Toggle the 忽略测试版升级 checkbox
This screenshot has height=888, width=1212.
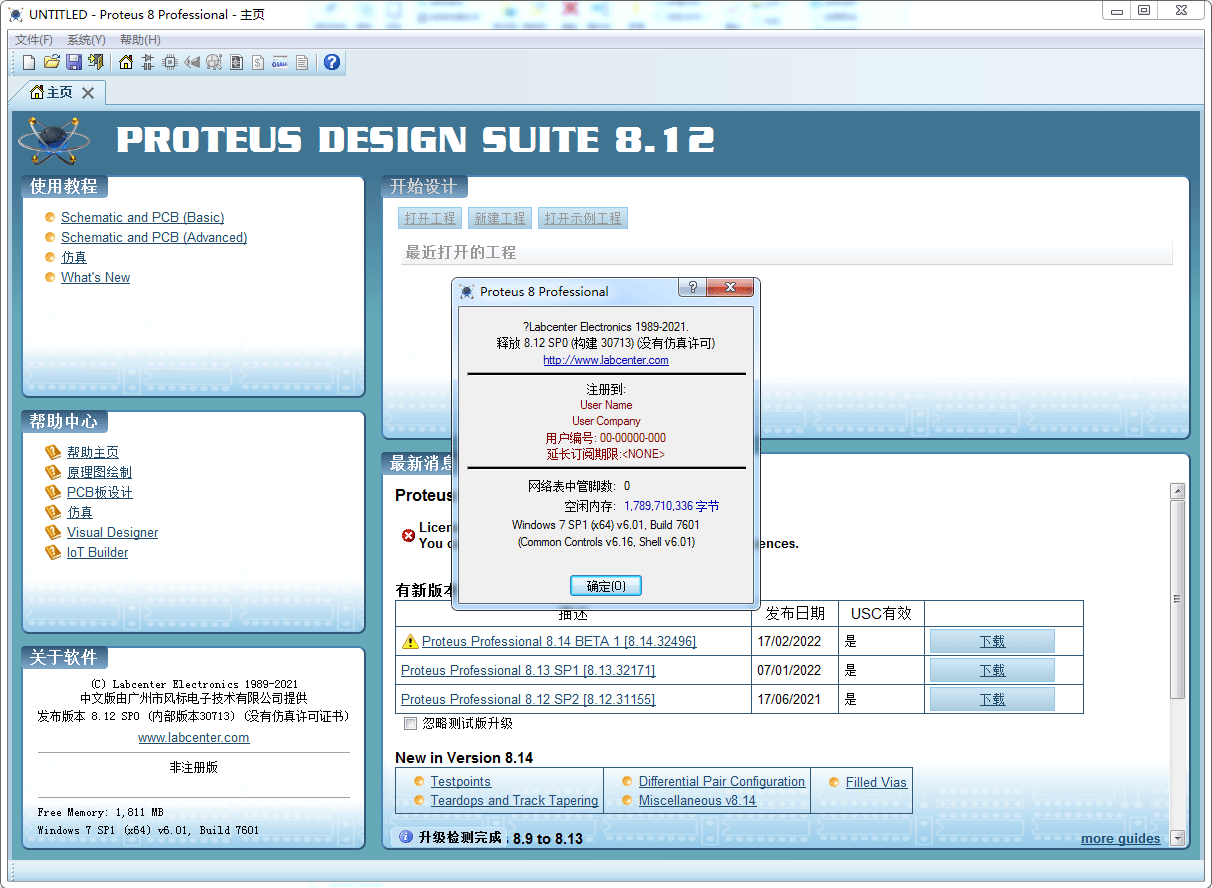pos(410,723)
